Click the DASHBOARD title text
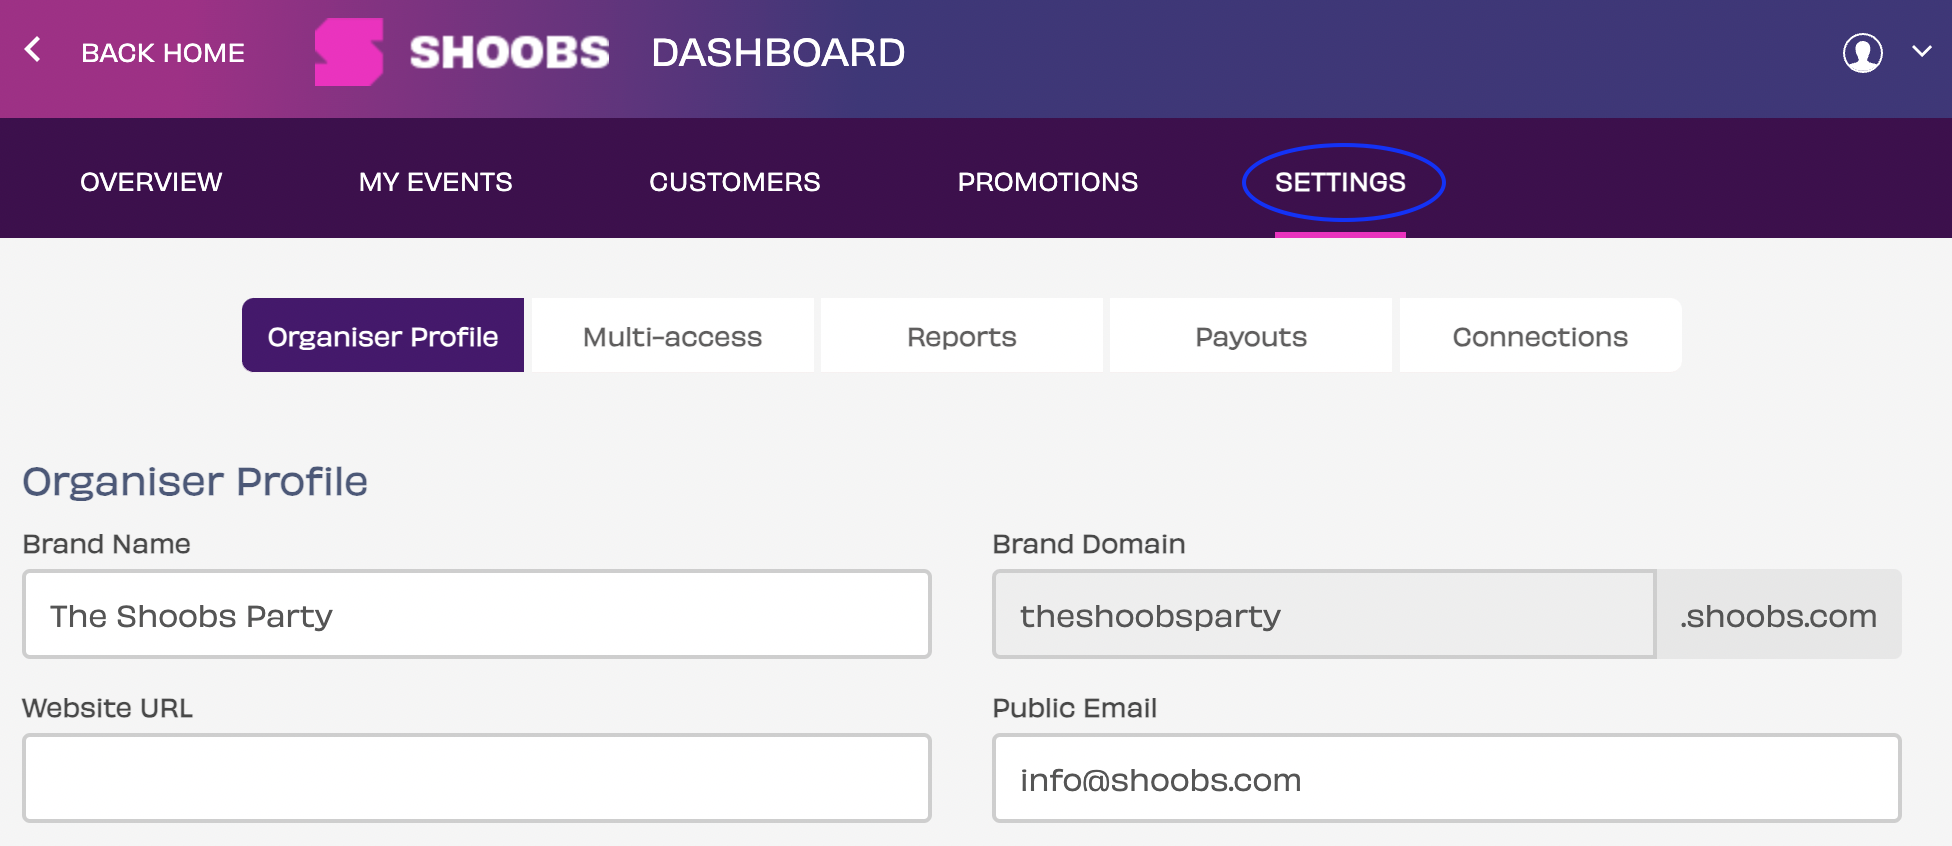The width and height of the screenshot is (1952, 846). click(x=778, y=53)
